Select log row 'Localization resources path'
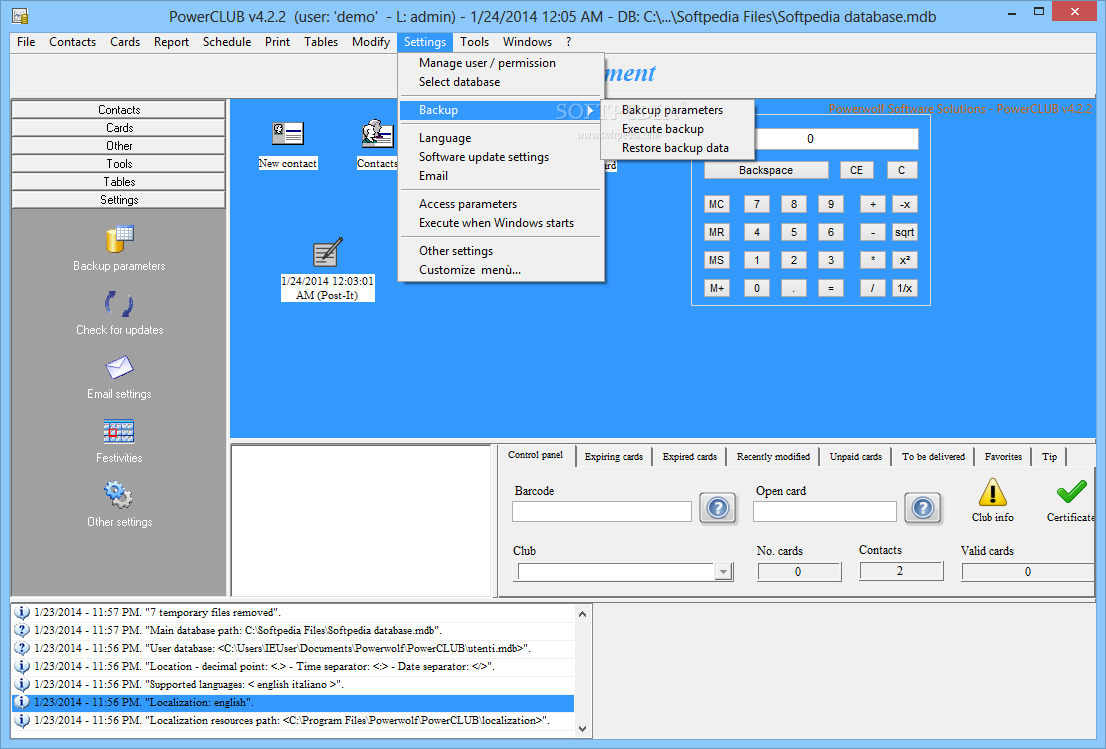The image size is (1106, 749). [293, 720]
